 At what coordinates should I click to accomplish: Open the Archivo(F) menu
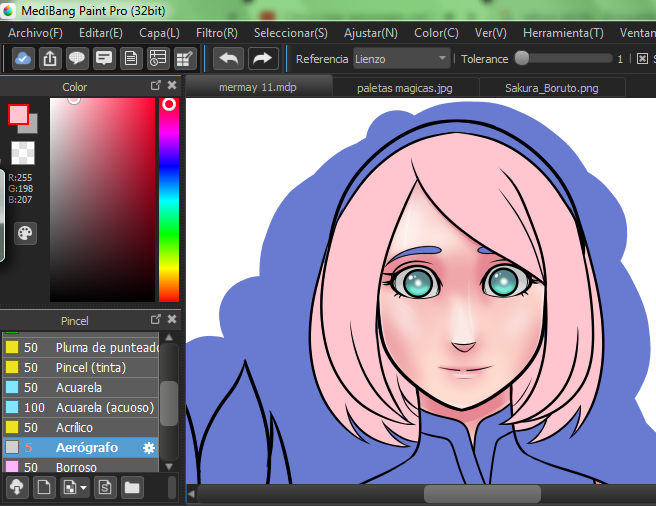(35, 33)
